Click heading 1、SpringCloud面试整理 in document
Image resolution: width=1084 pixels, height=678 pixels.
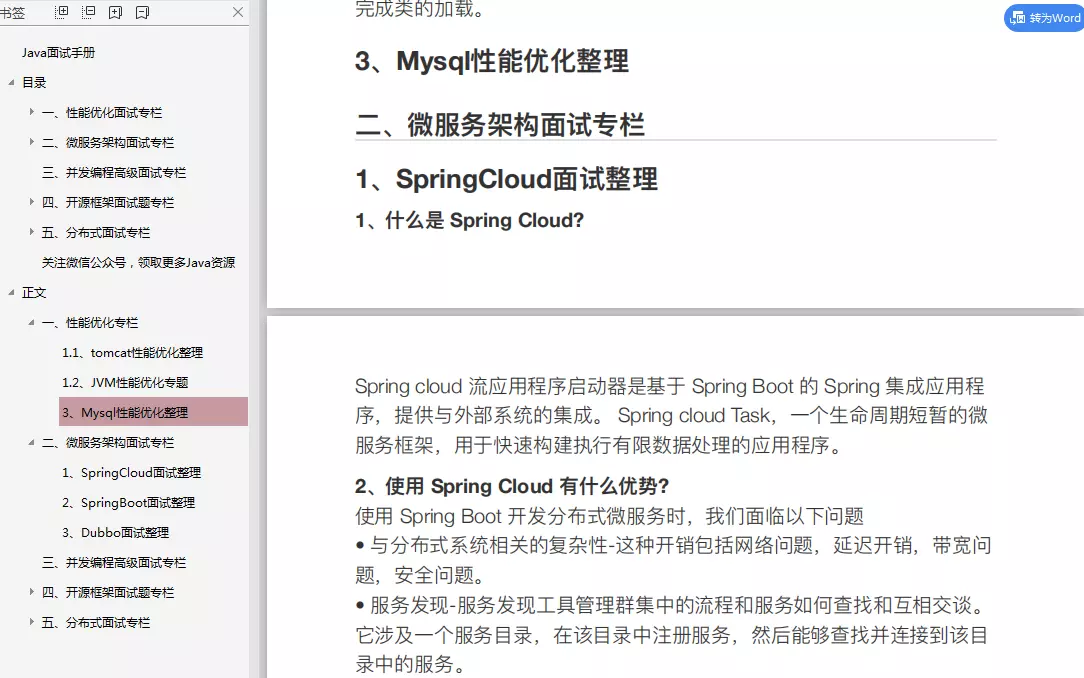(x=506, y=179)
